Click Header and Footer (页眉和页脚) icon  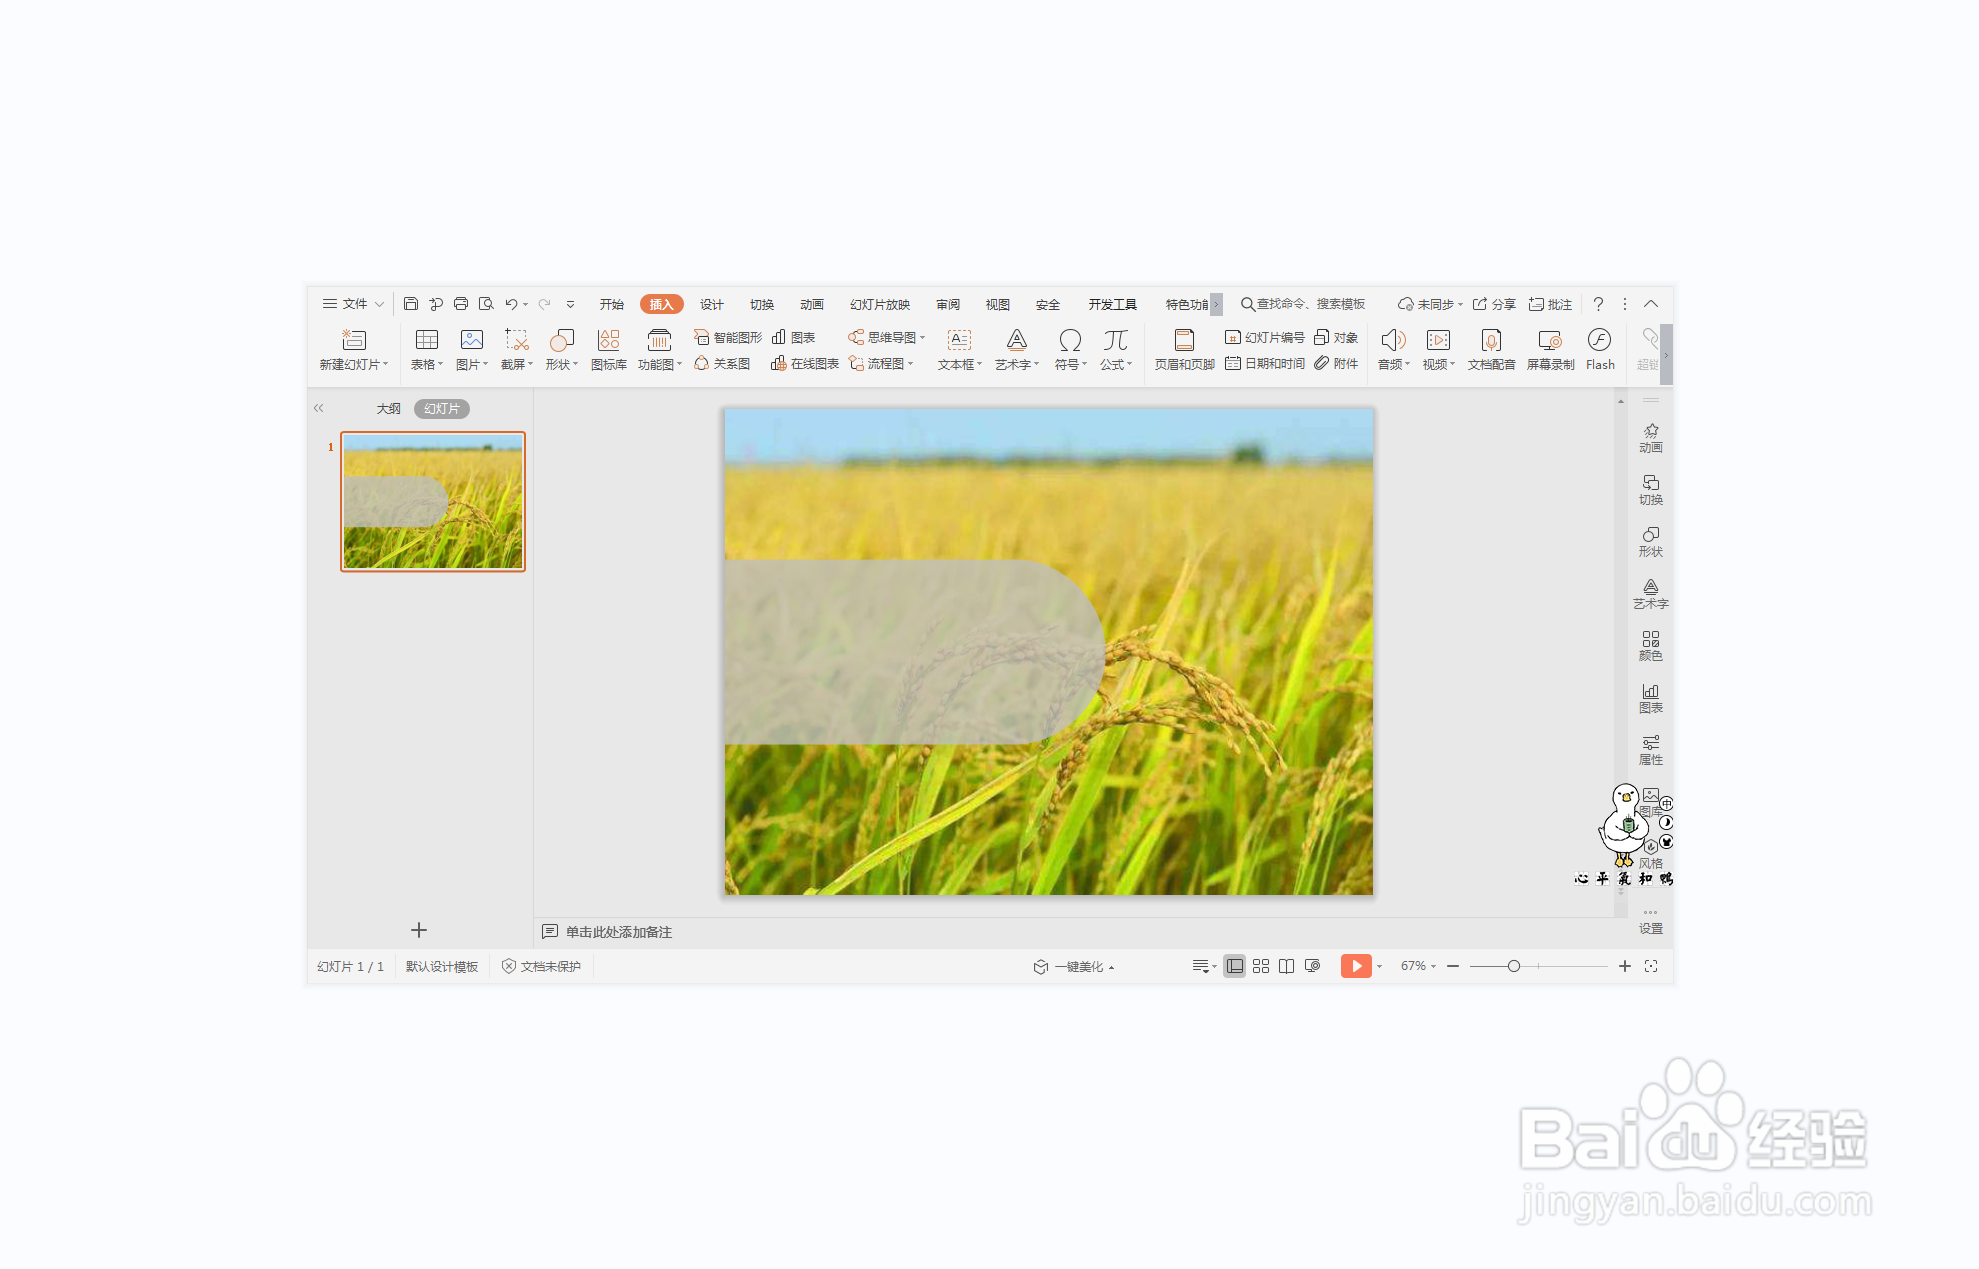[x=1184, y=341]
